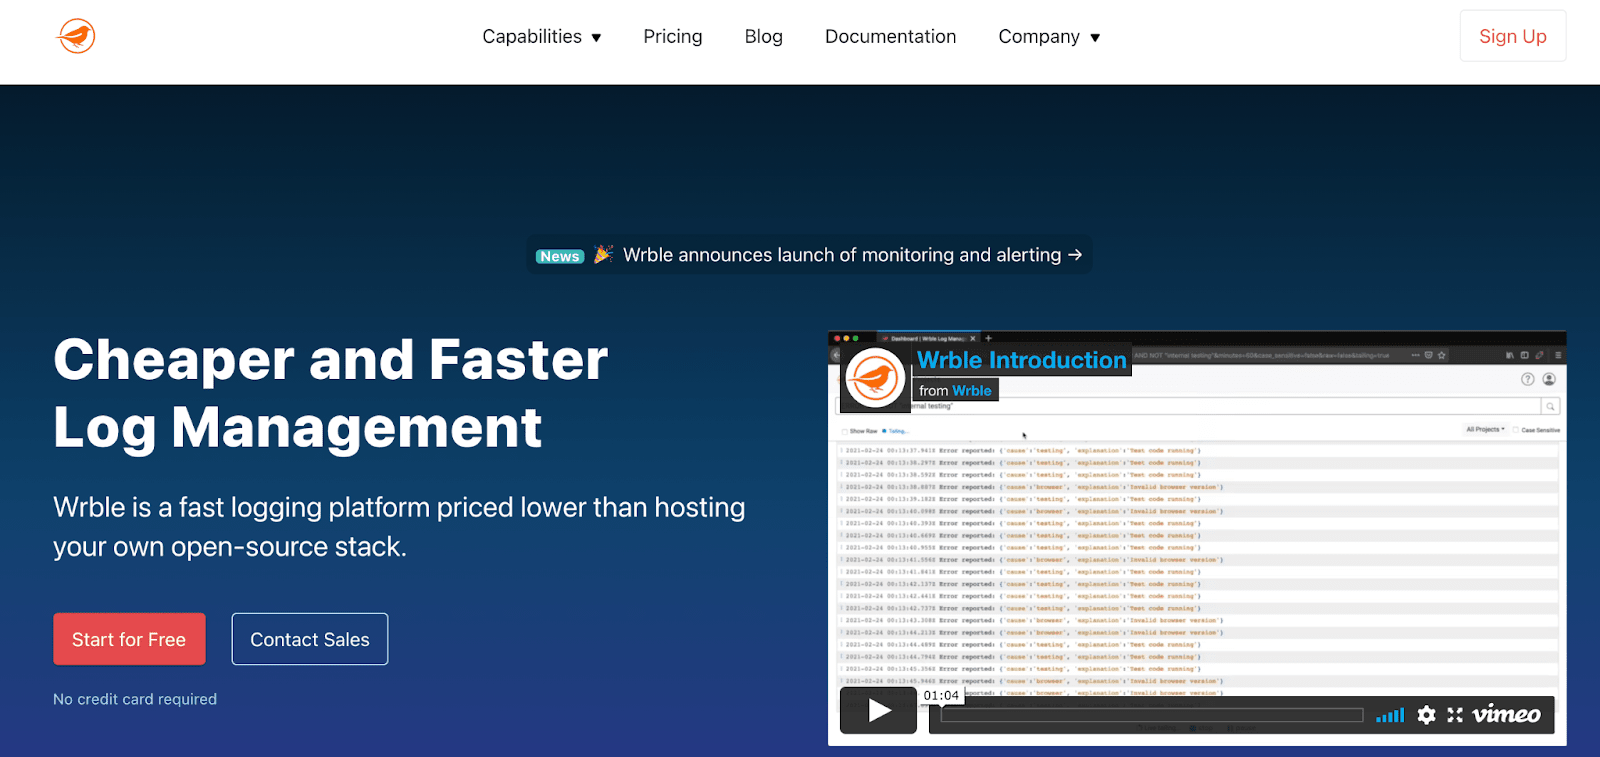Viewport: 1600px width, 757px height.
Task: Expand the Company dropdown menu
Action: click(x=1049, y=37)
